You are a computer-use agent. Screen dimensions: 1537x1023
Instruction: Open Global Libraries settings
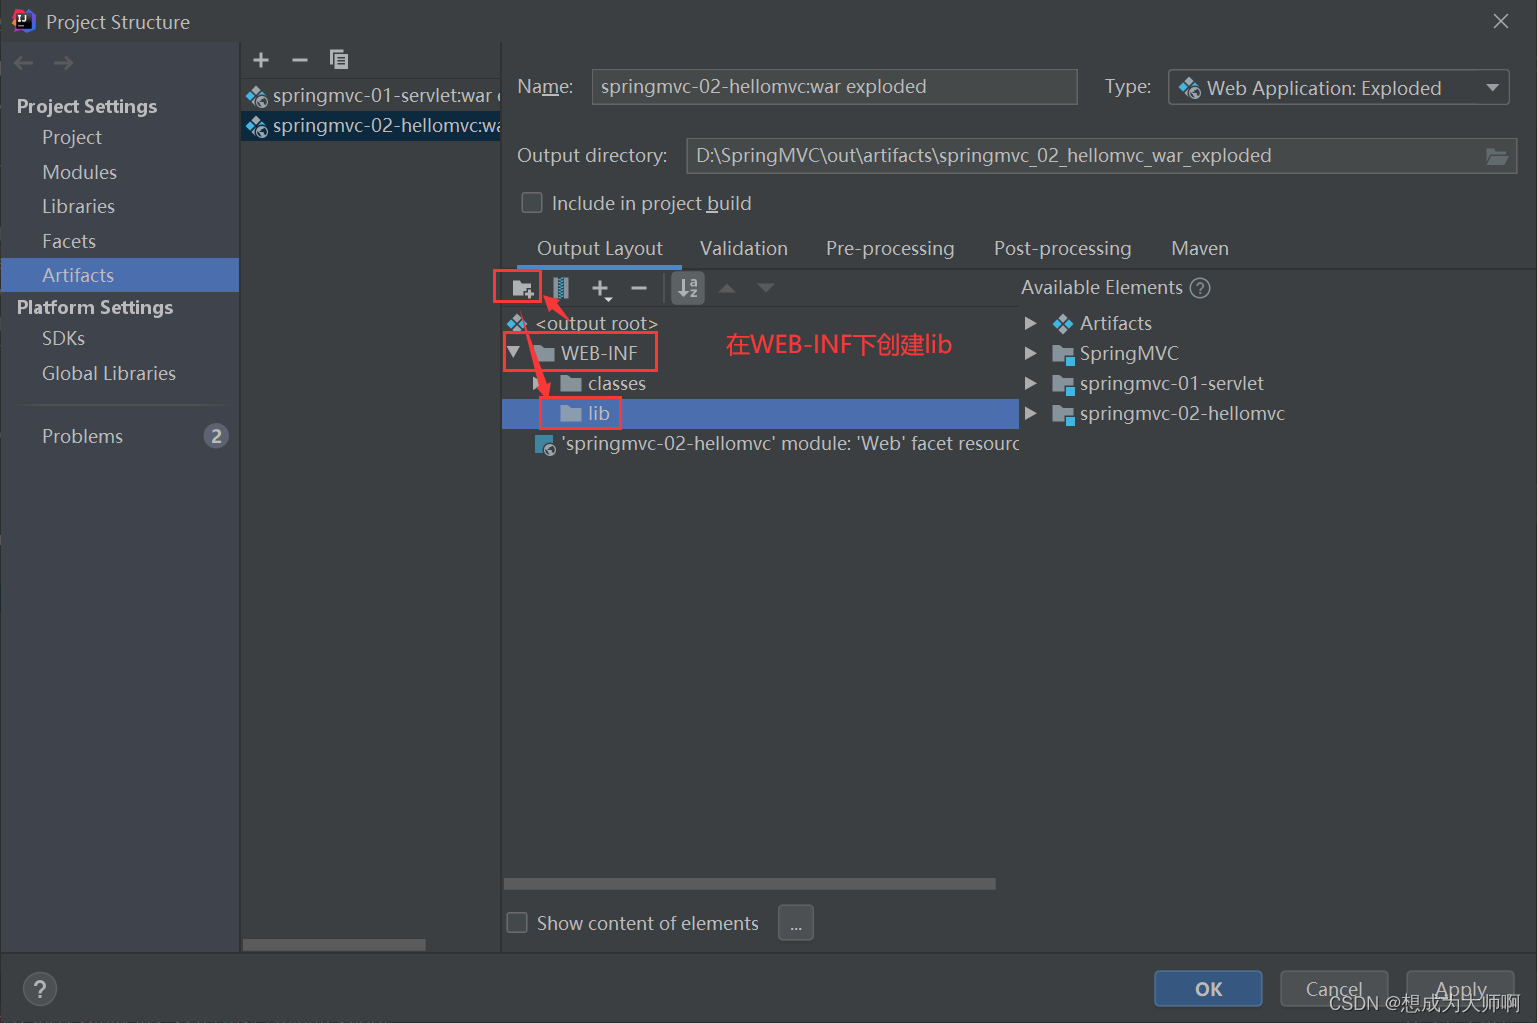[109, 373]
